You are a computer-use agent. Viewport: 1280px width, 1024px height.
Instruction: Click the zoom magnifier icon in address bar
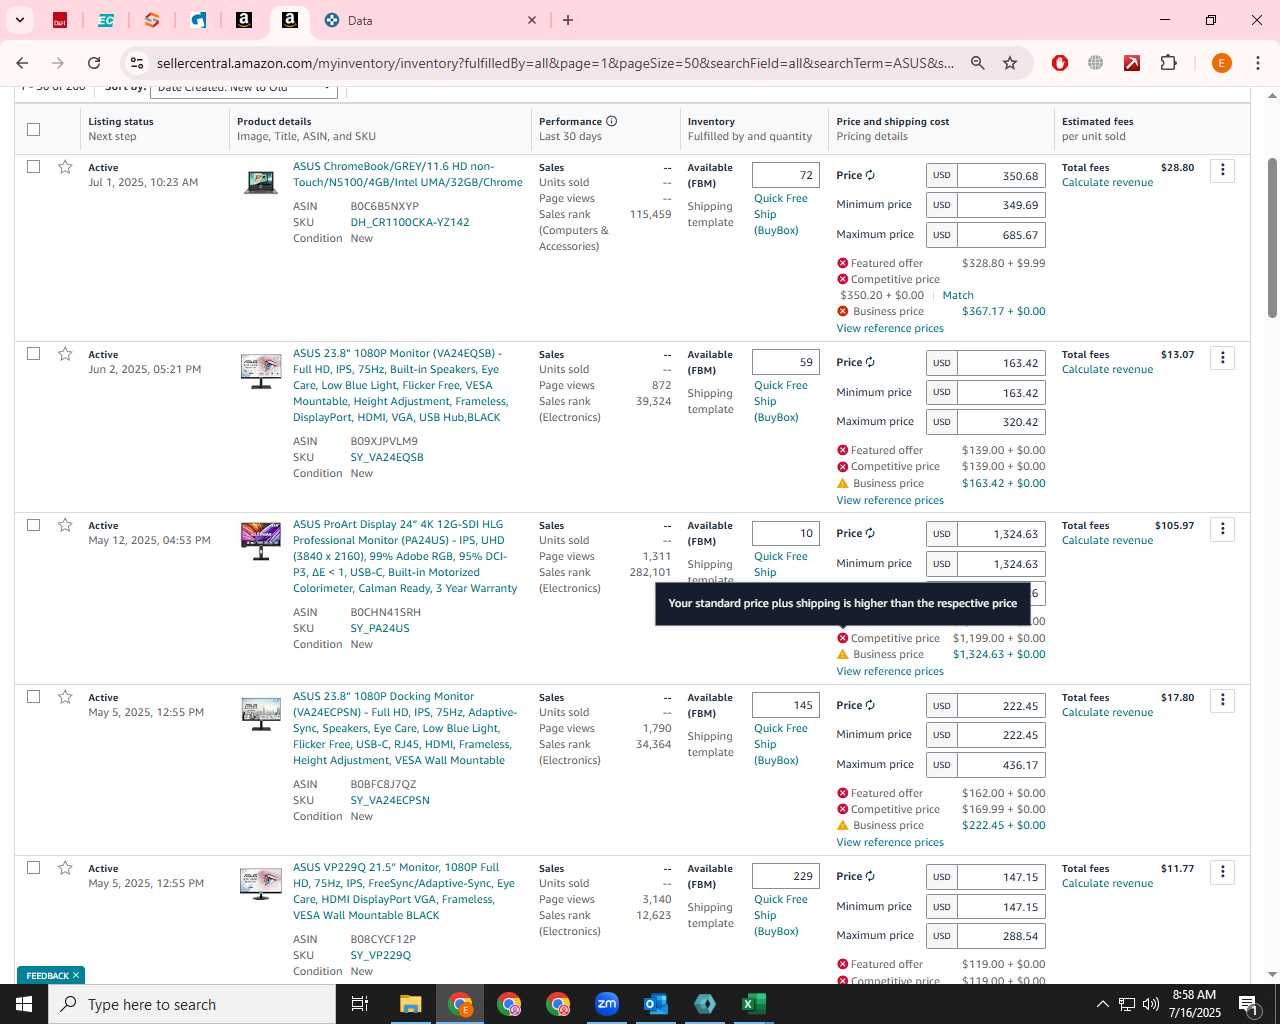pyautogui.click(x=978, y=63)
